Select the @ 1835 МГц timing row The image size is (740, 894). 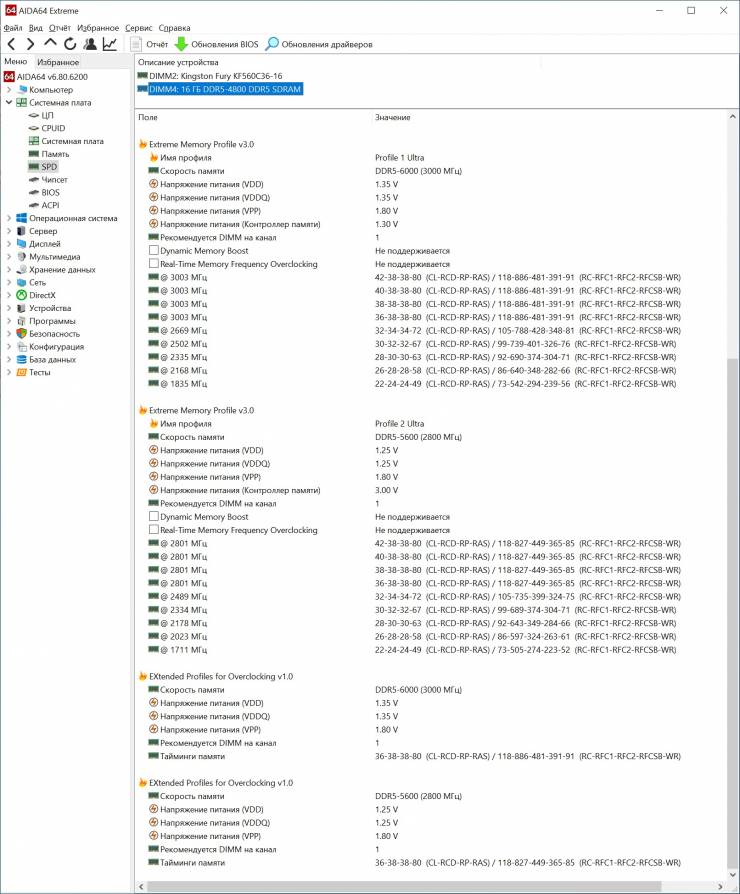(x=412, y=384)
